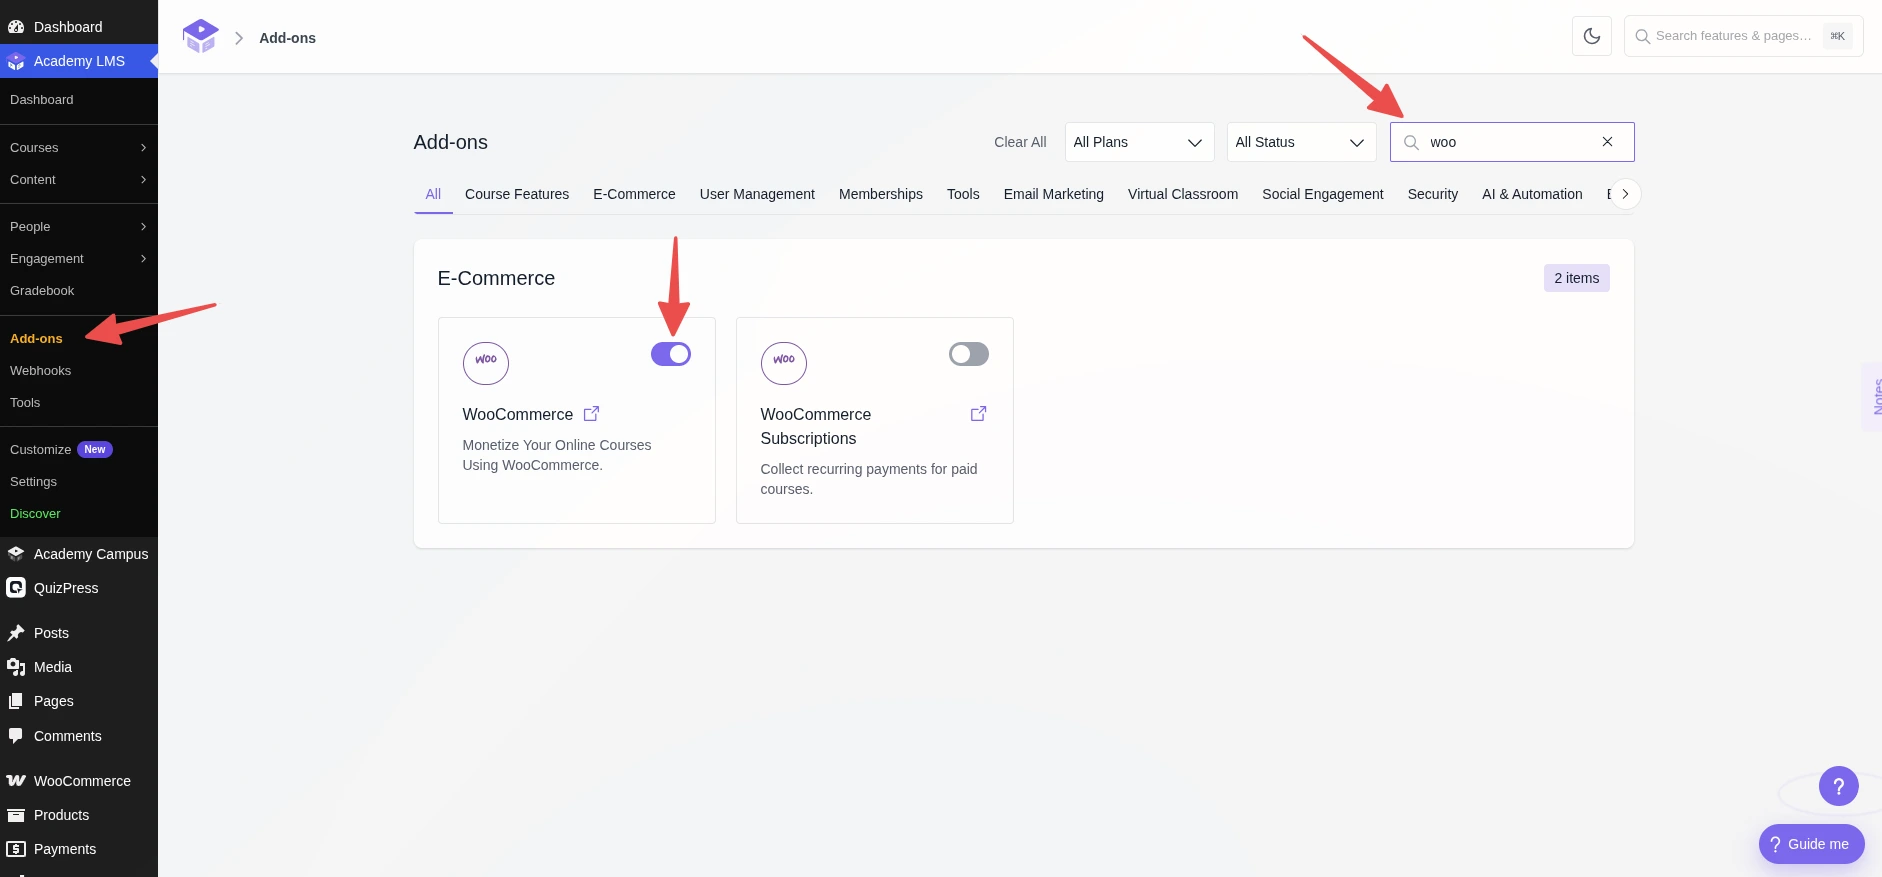Click the add-ons search field containing woo
The image size is (1882, 877).
pos(1512,142)
